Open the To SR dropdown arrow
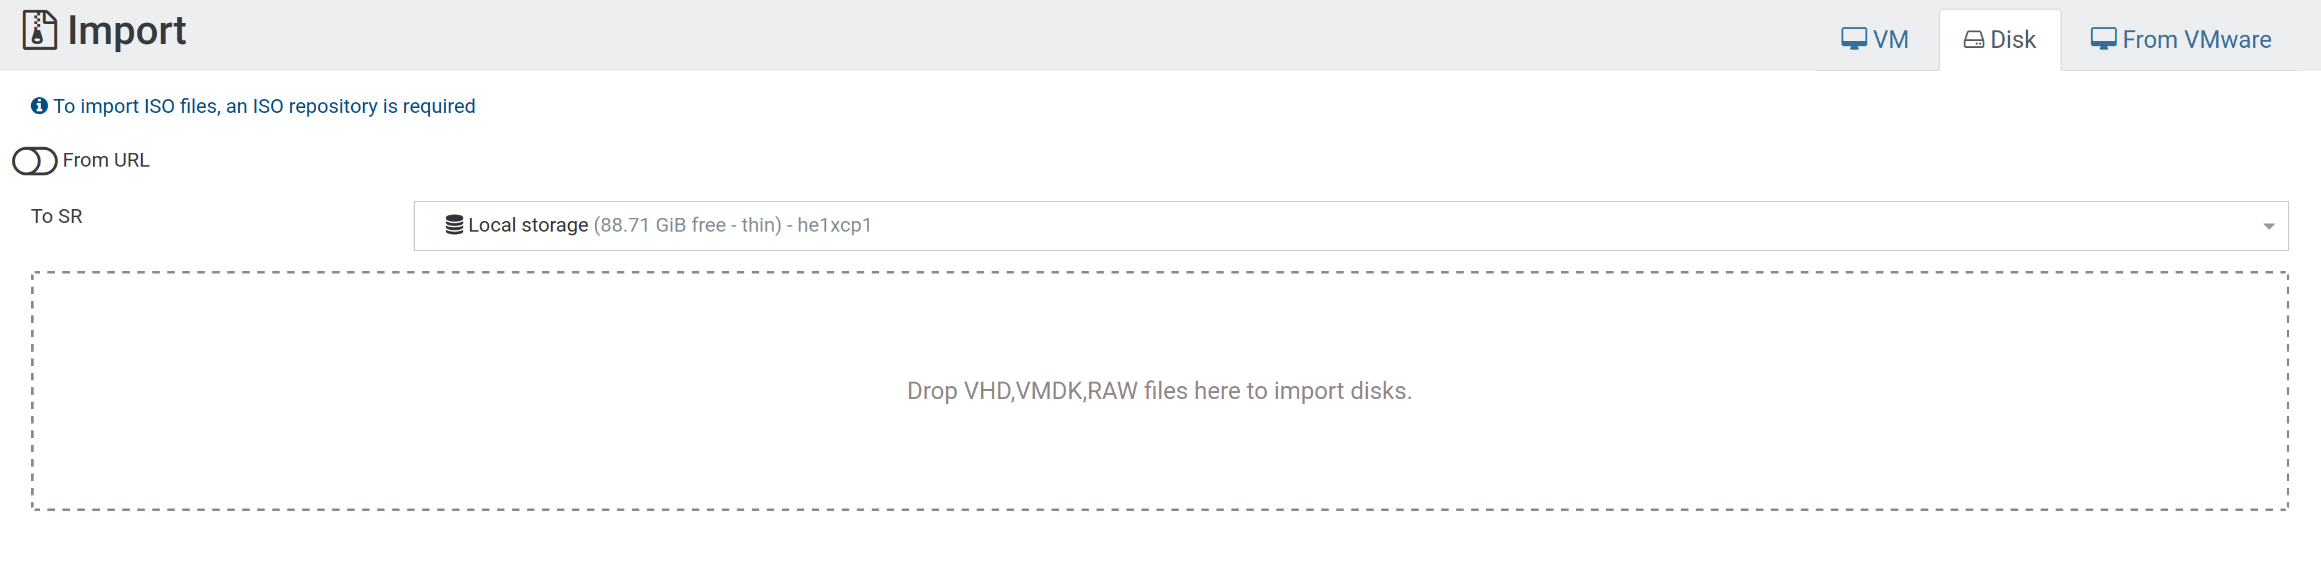The image size is (2321, 571). 2269,226
